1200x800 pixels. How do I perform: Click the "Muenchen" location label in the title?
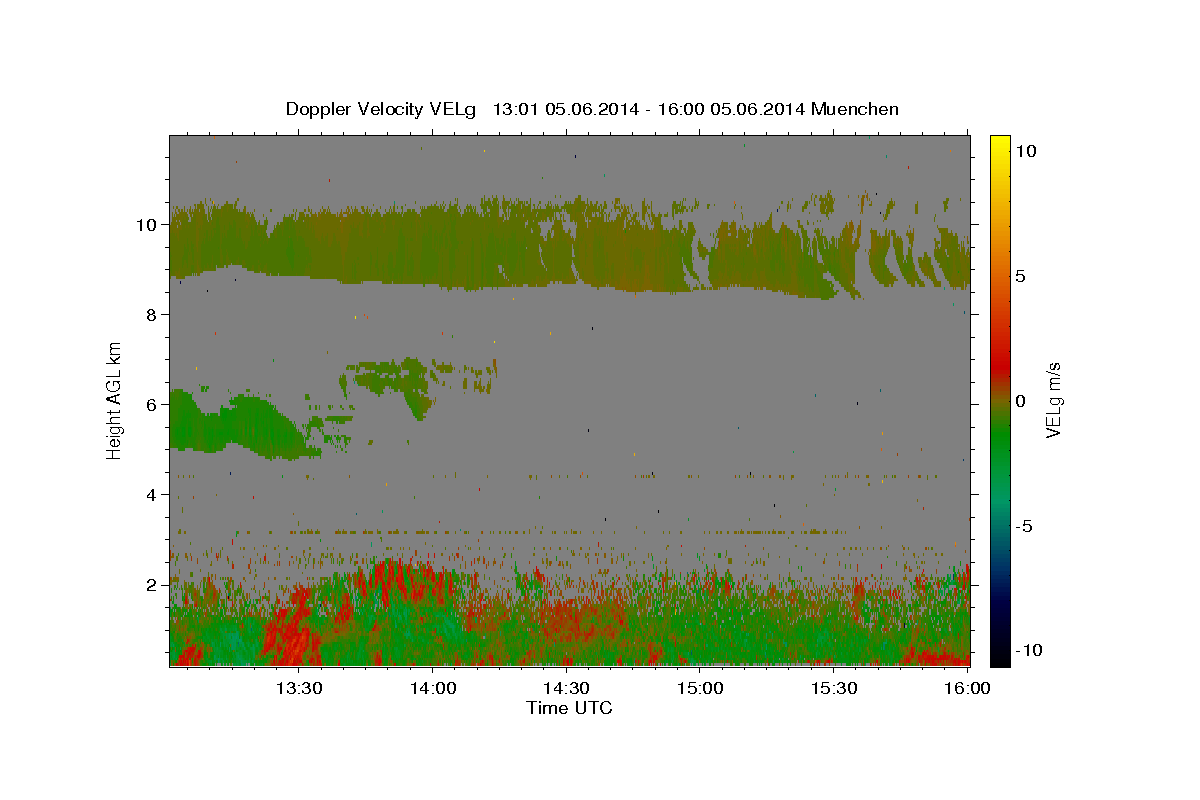tap(856, 109)
